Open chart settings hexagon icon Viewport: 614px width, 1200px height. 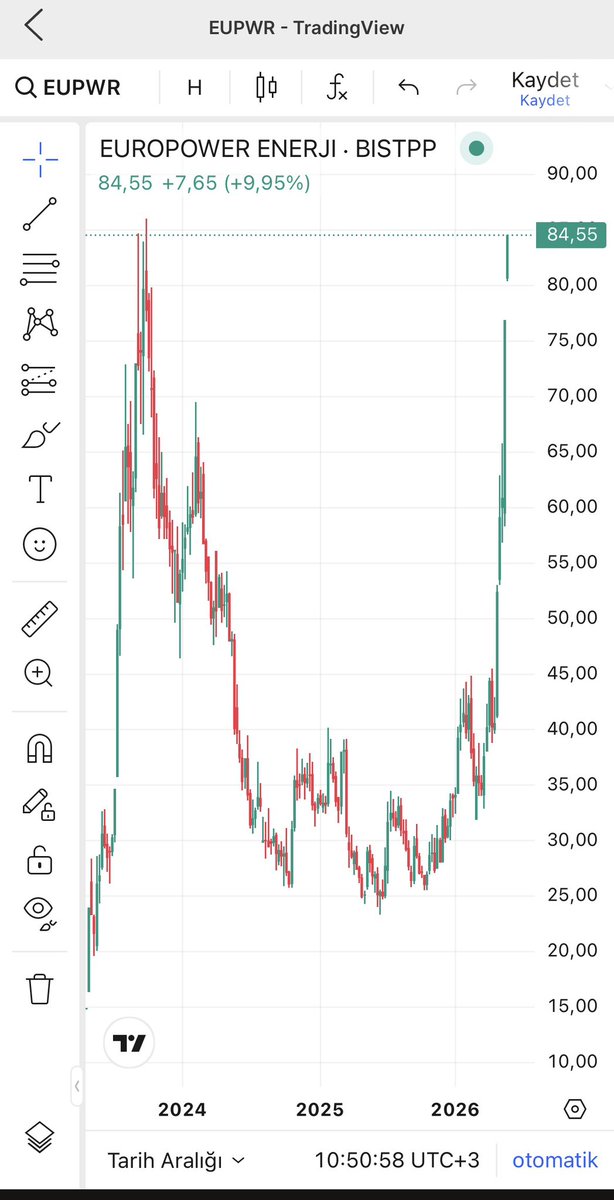tap(574, 1109)
